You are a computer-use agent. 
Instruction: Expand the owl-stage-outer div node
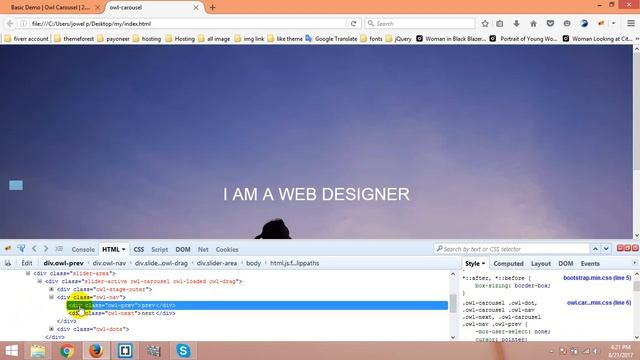point(51,289)
